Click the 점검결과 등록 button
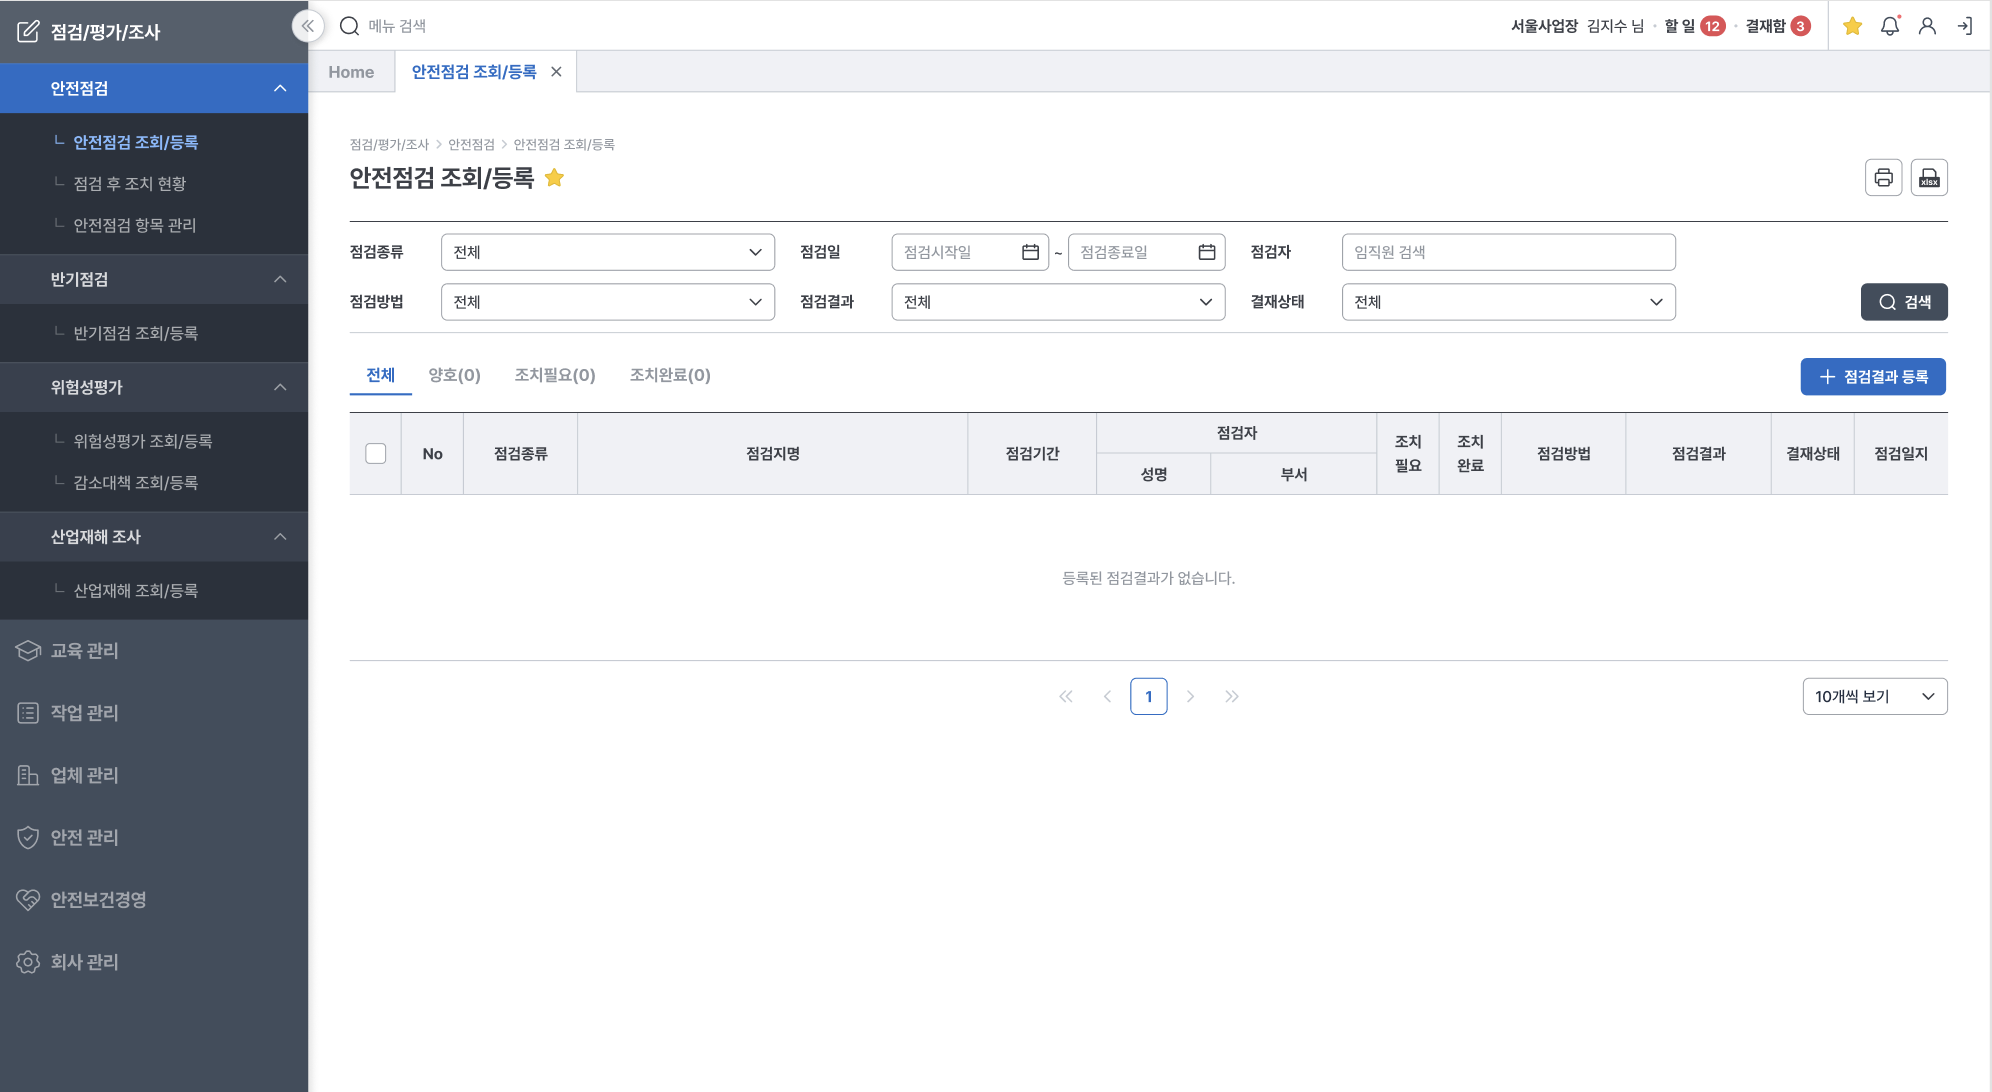Viewport: 1992px width, 1092px height. pyautogui.click(x=1872, y=377)
